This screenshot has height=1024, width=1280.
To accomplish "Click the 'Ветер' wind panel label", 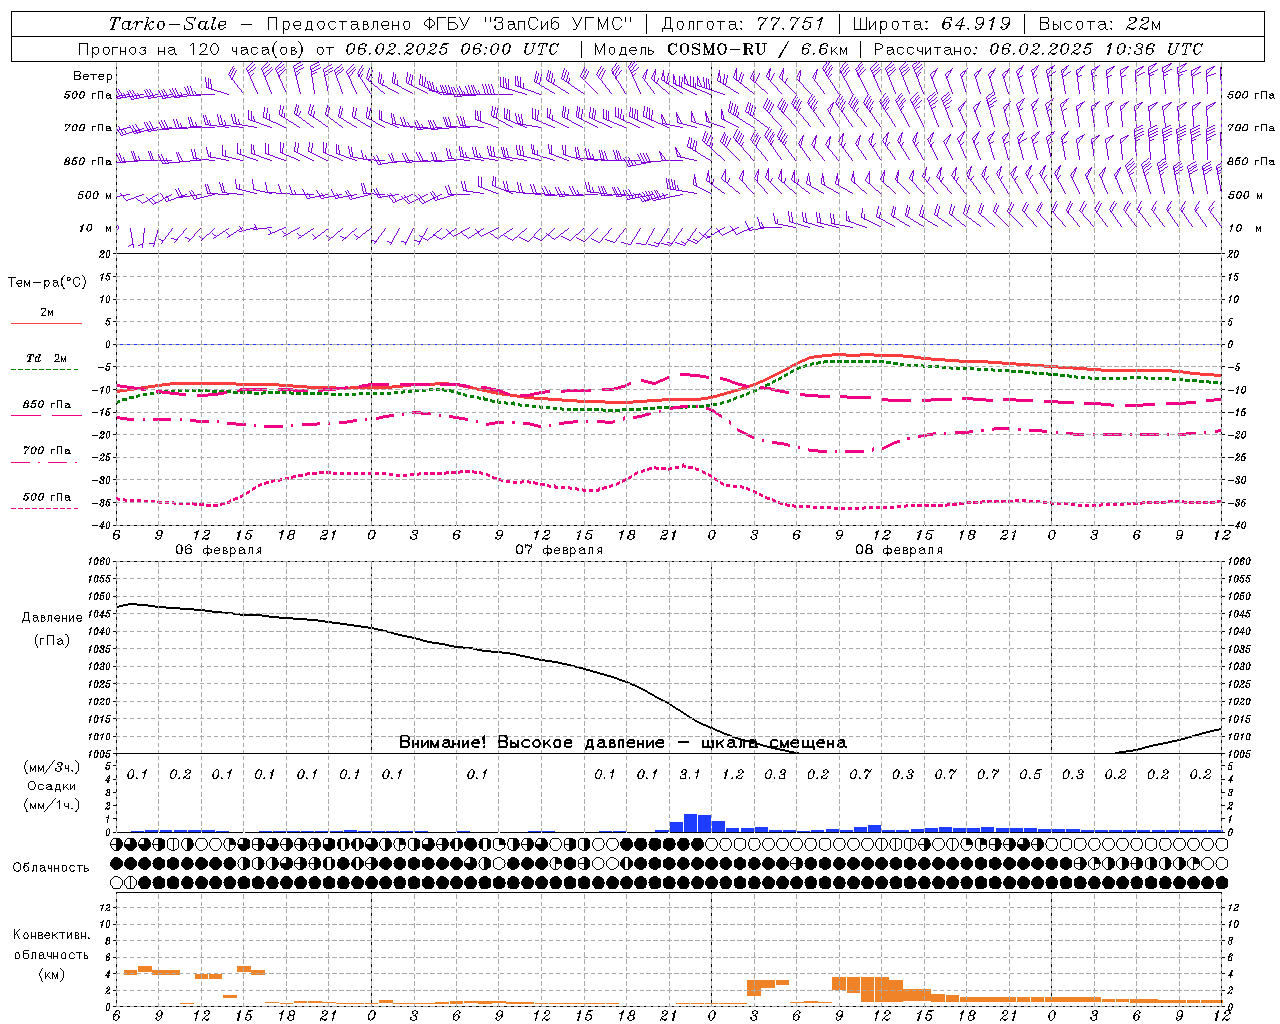I will [x=93, y=76].
